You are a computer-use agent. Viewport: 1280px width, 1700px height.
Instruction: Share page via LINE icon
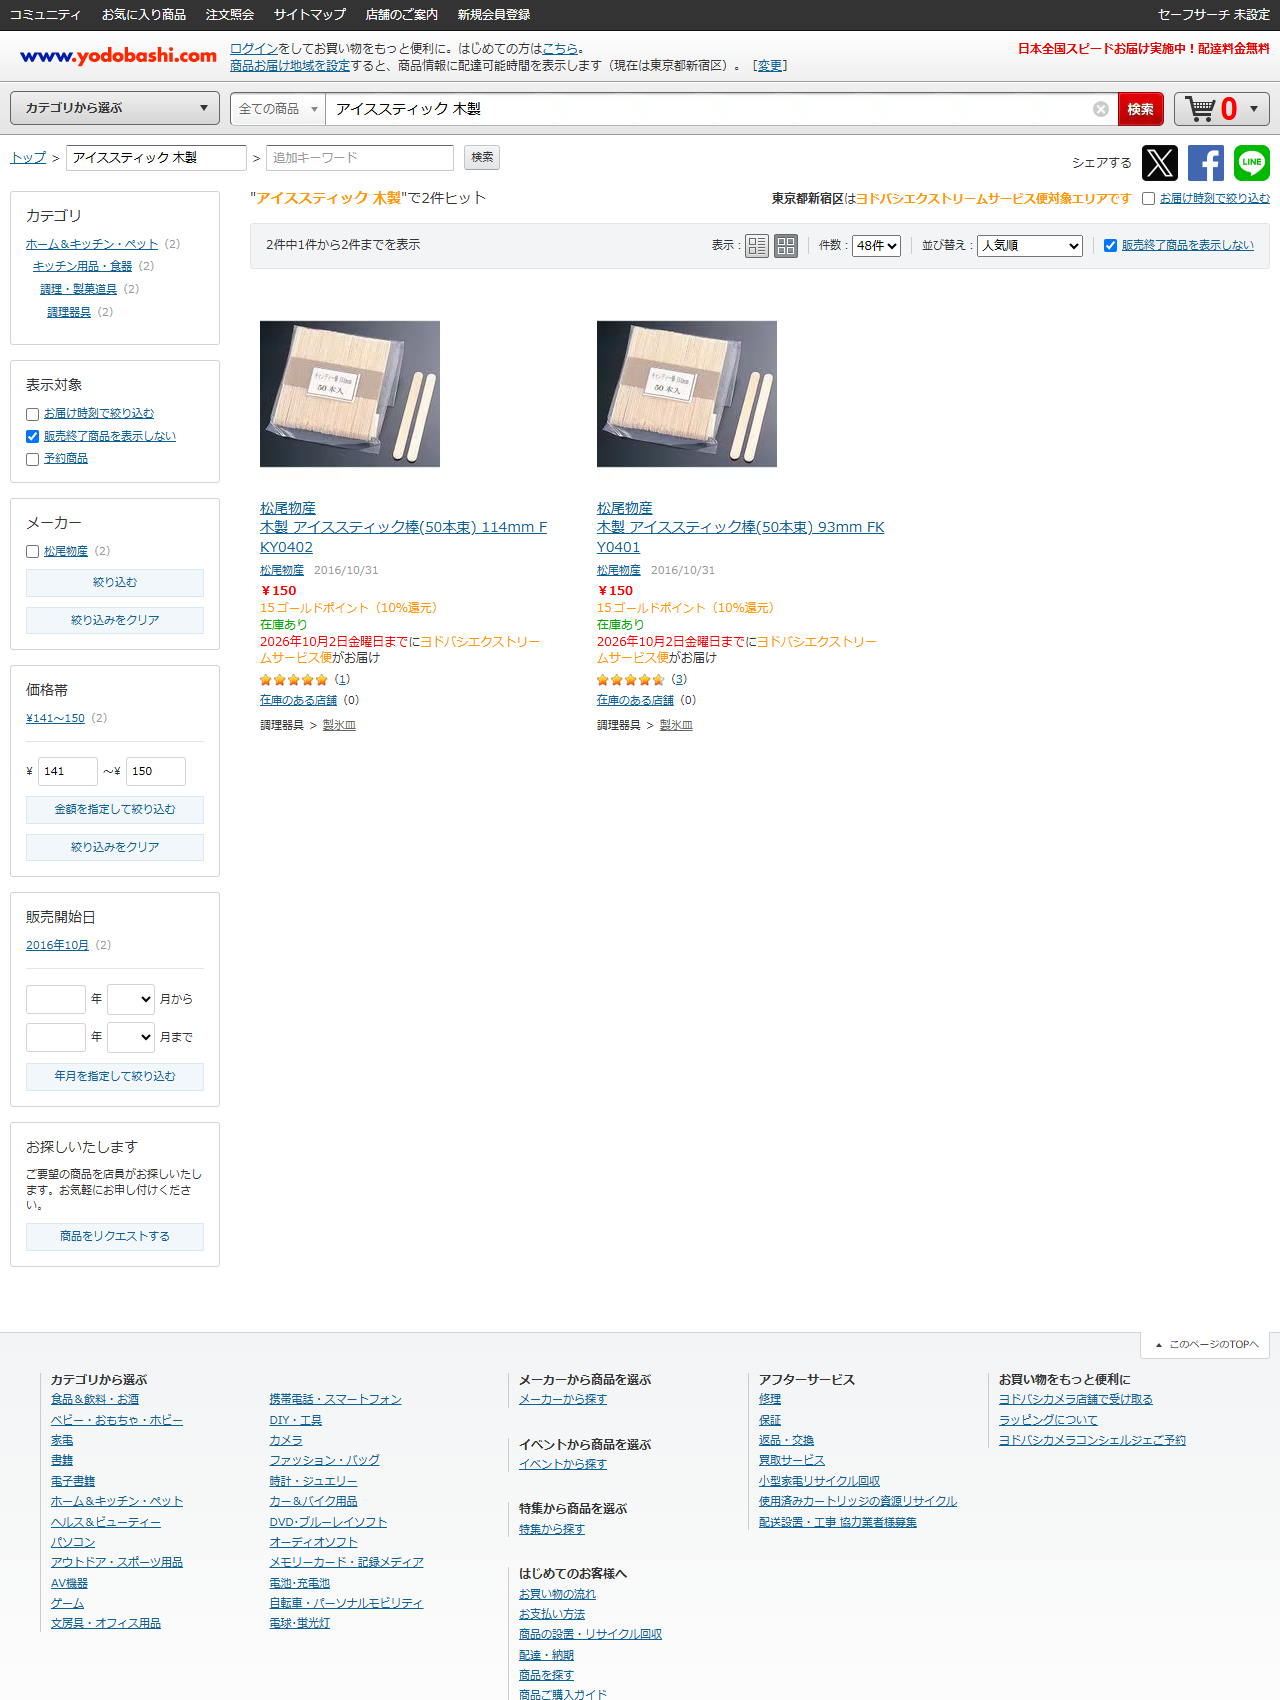click(1252, 163)
